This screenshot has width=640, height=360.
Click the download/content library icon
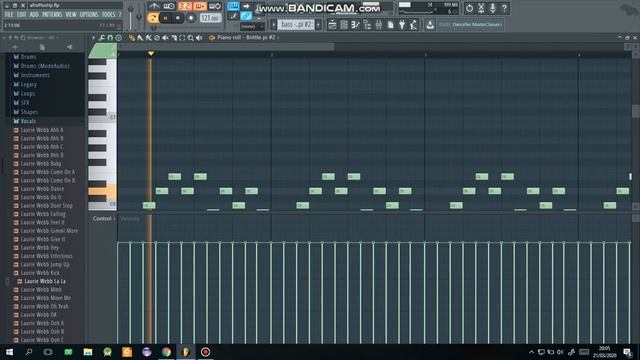(x=430, y=25)
